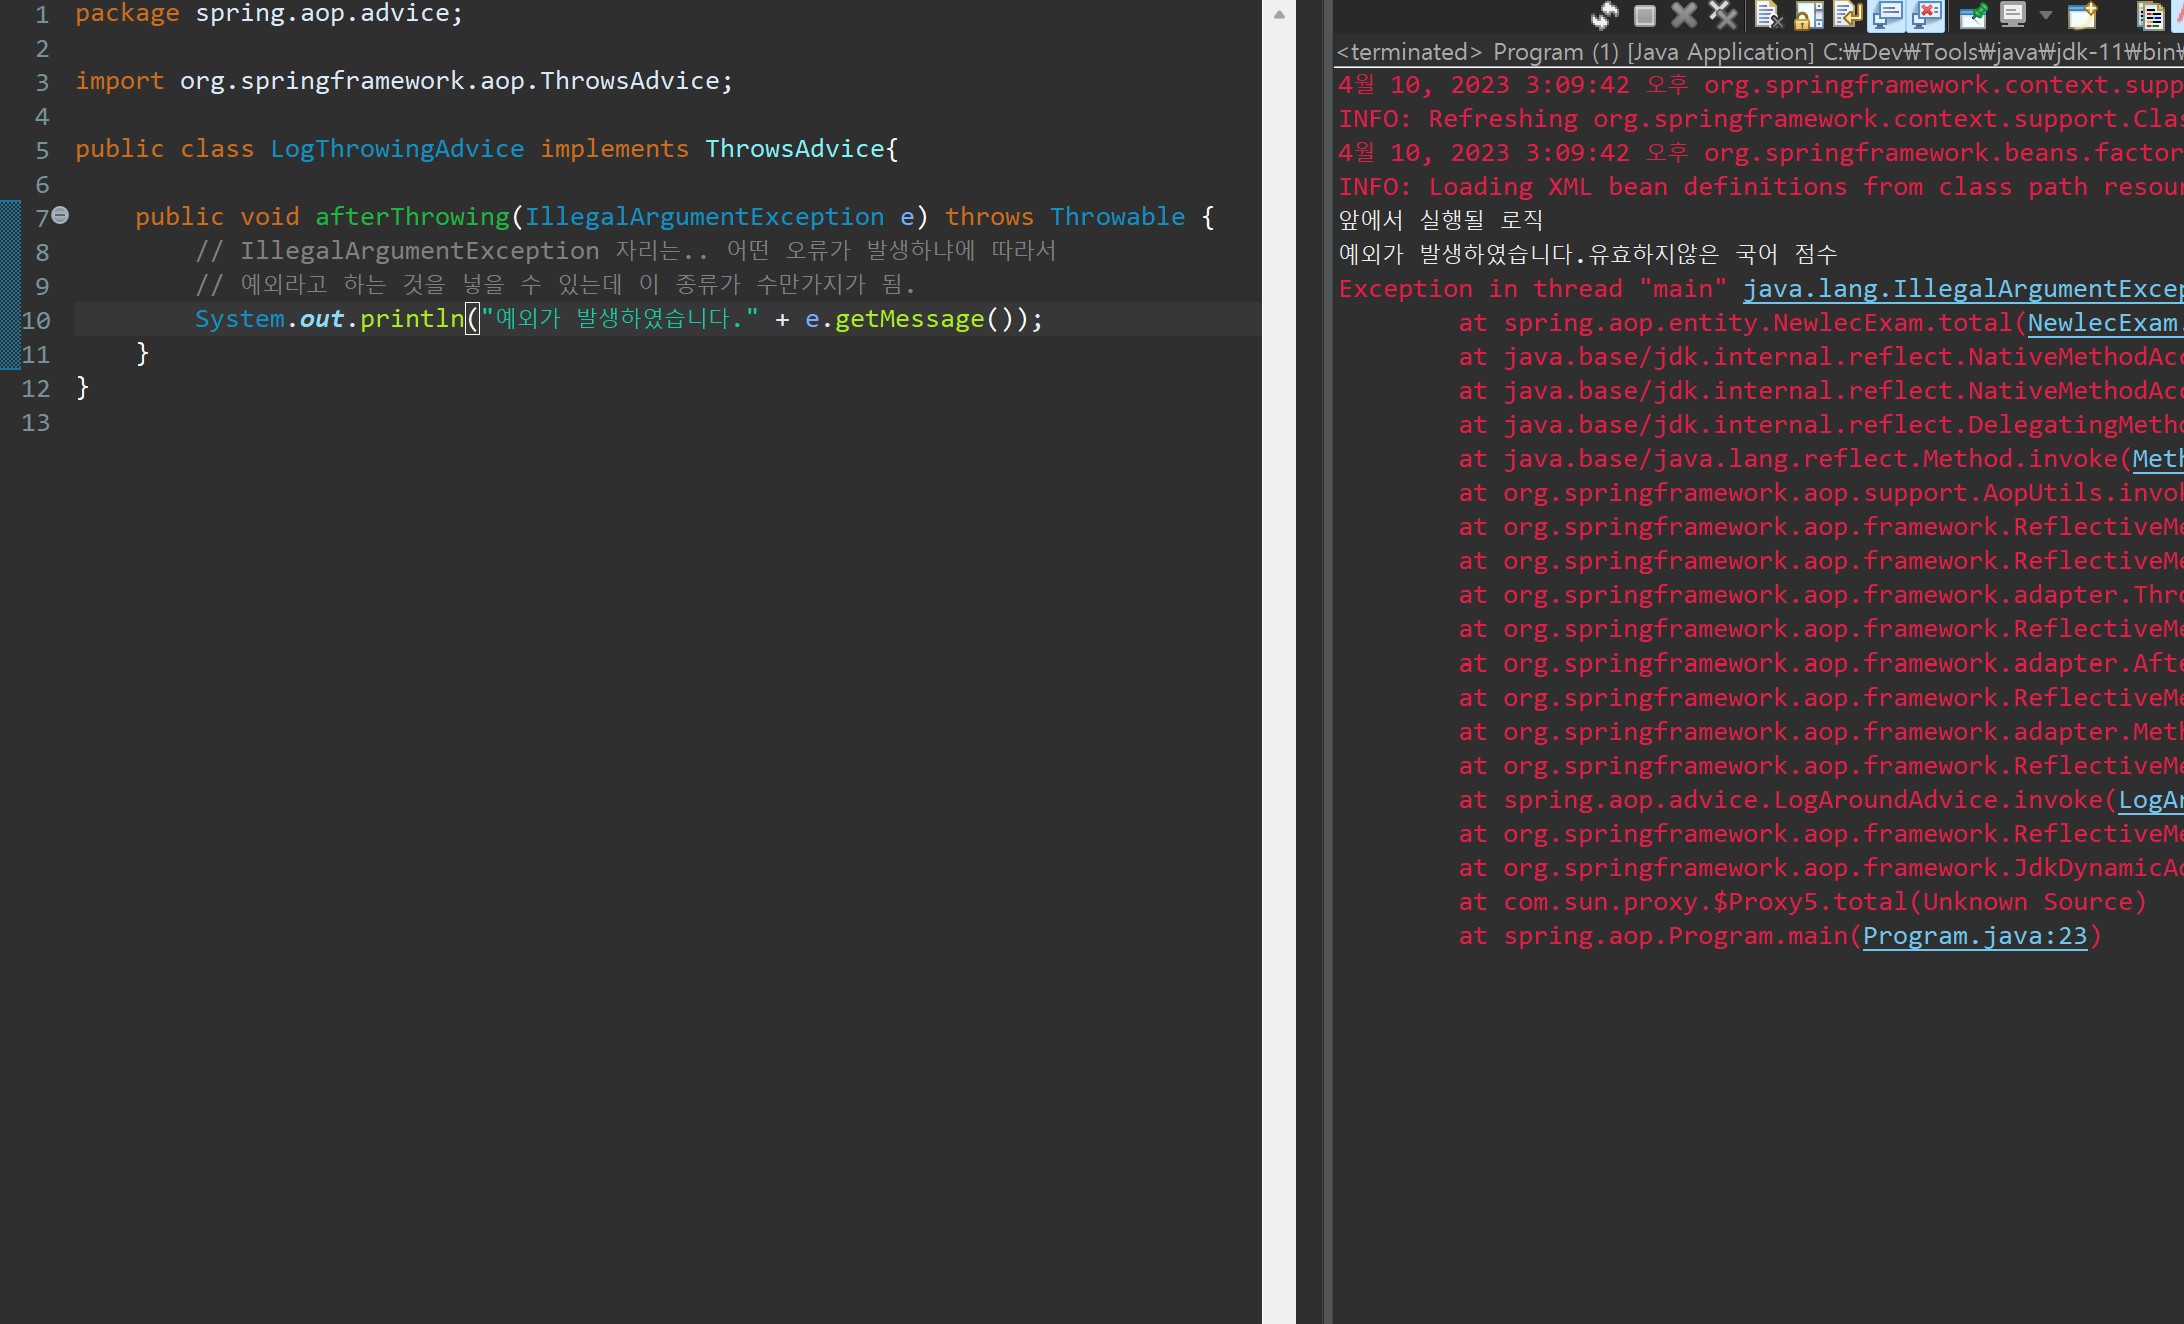Screen dimensions: 2184x1324
Task: Toggle Show Console on Standard Out change
Action: pos(1887,15)
